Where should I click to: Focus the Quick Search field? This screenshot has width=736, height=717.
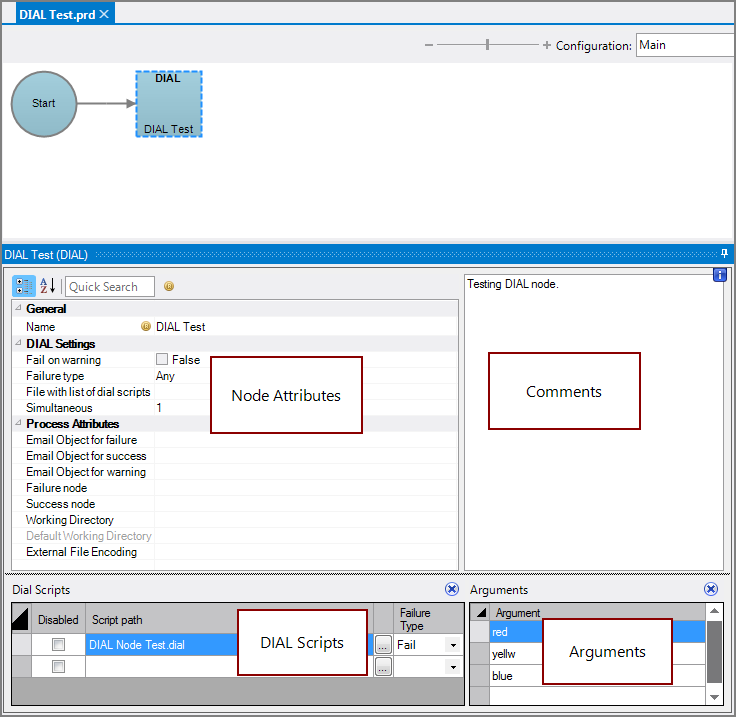click(x=110, y=286)
